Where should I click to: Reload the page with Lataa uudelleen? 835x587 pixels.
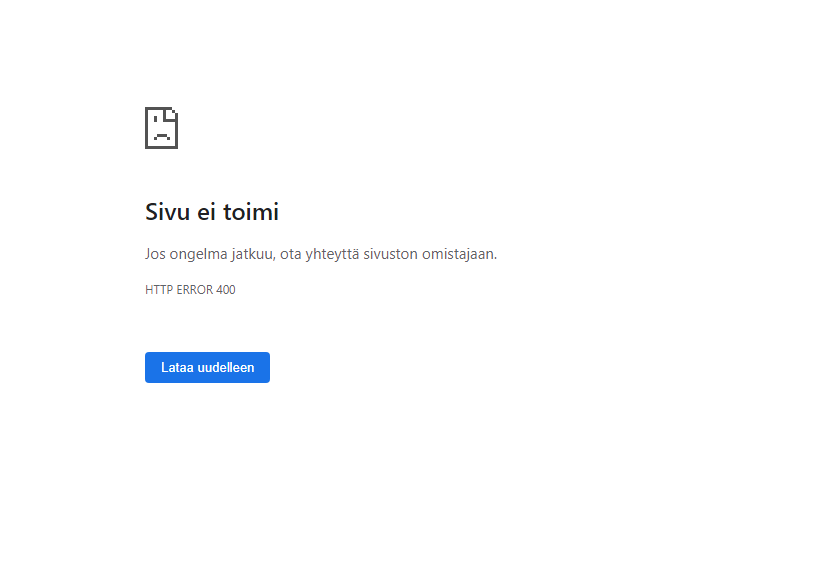(x=207, y=368)
